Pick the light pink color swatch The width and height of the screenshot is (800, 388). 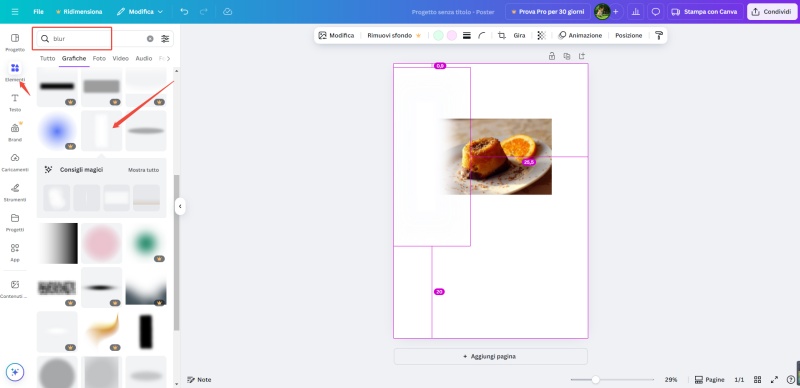click(x=452, y=35)
